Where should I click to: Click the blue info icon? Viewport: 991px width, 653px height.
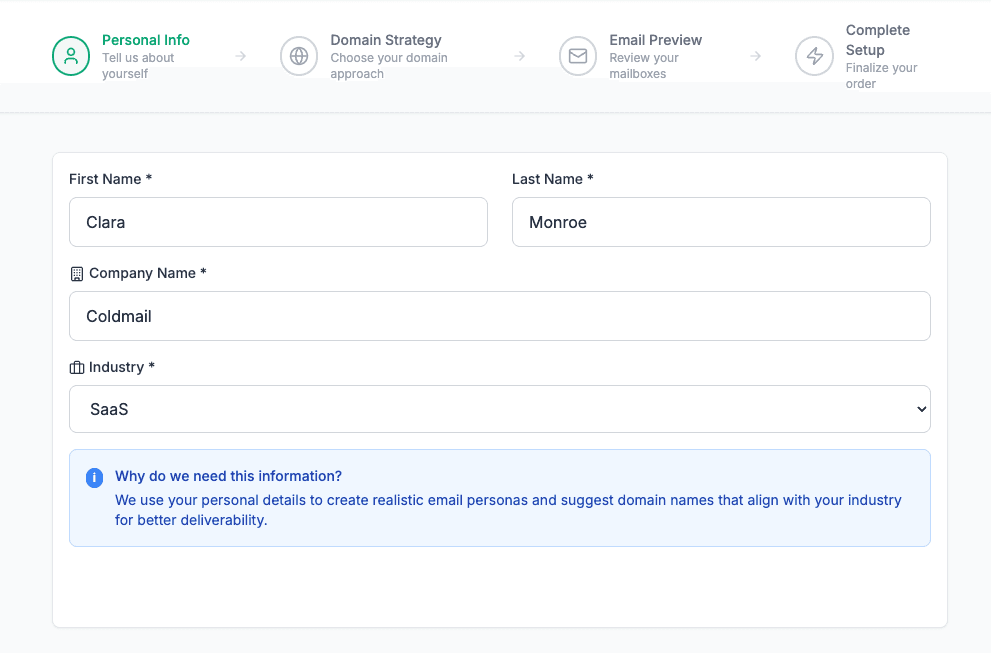(x=94, y=478)
